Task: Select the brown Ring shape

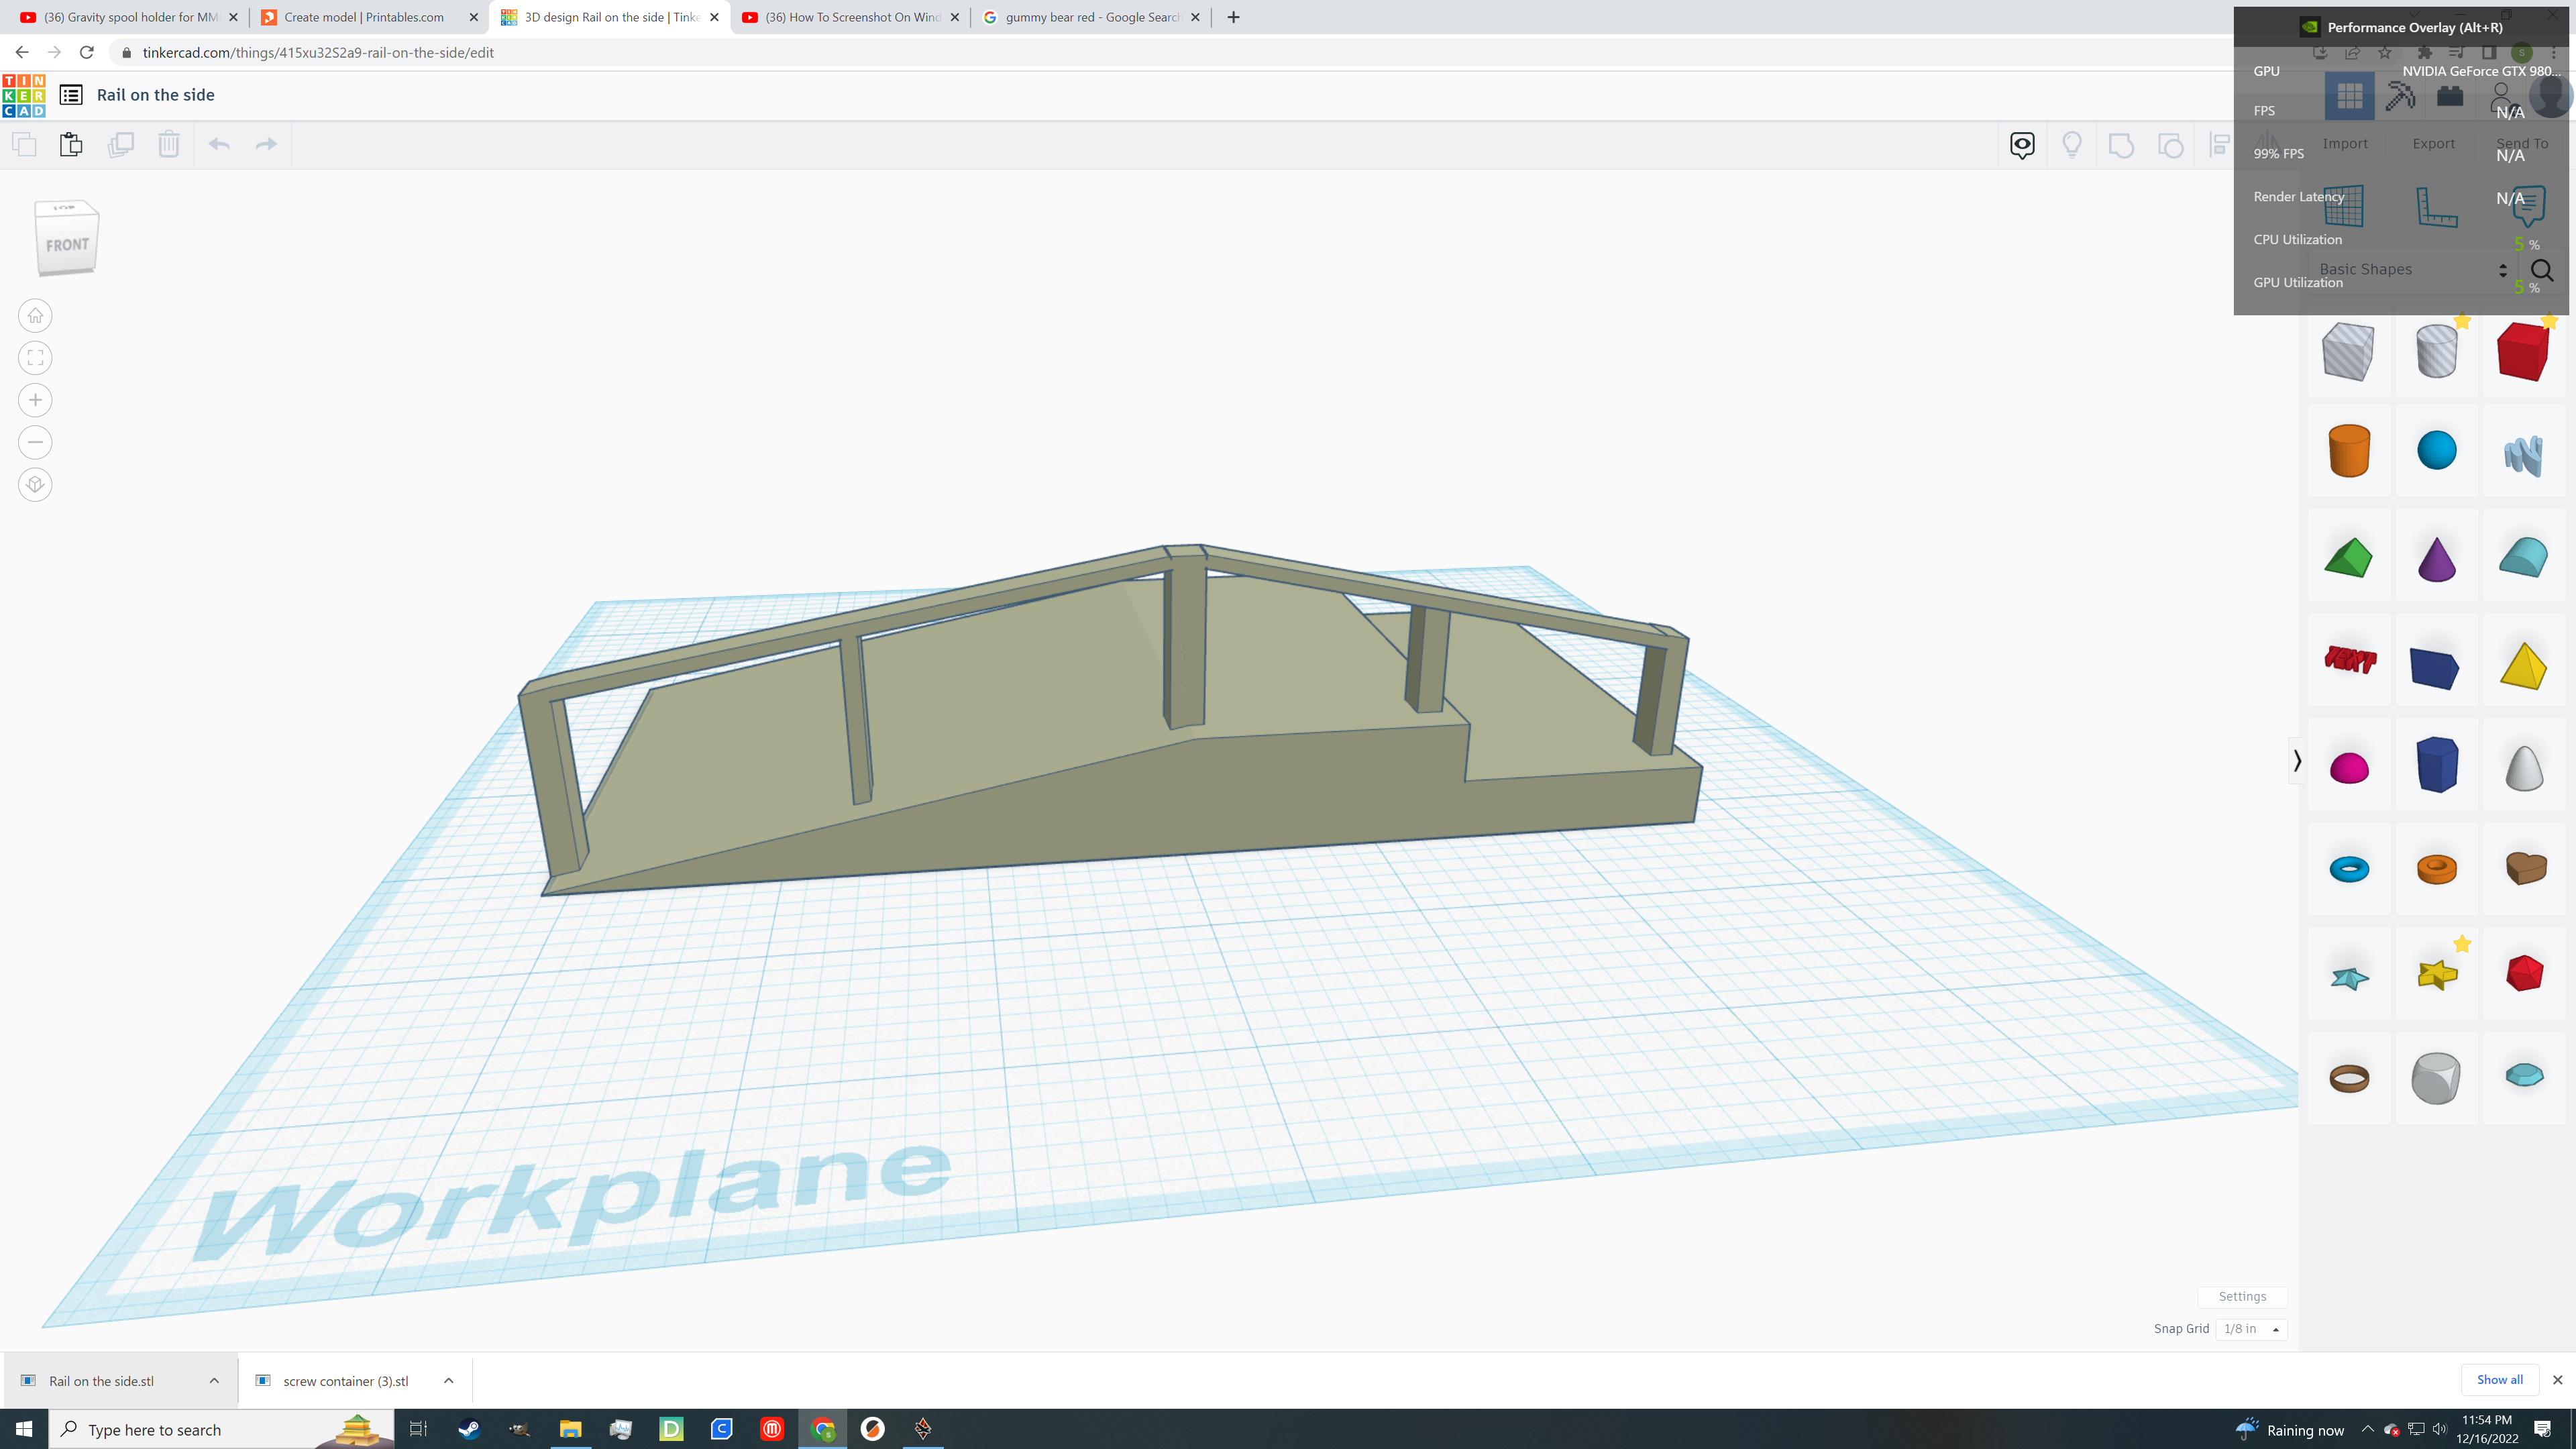Action: pyautogui.click(x=2349, y=1078)
